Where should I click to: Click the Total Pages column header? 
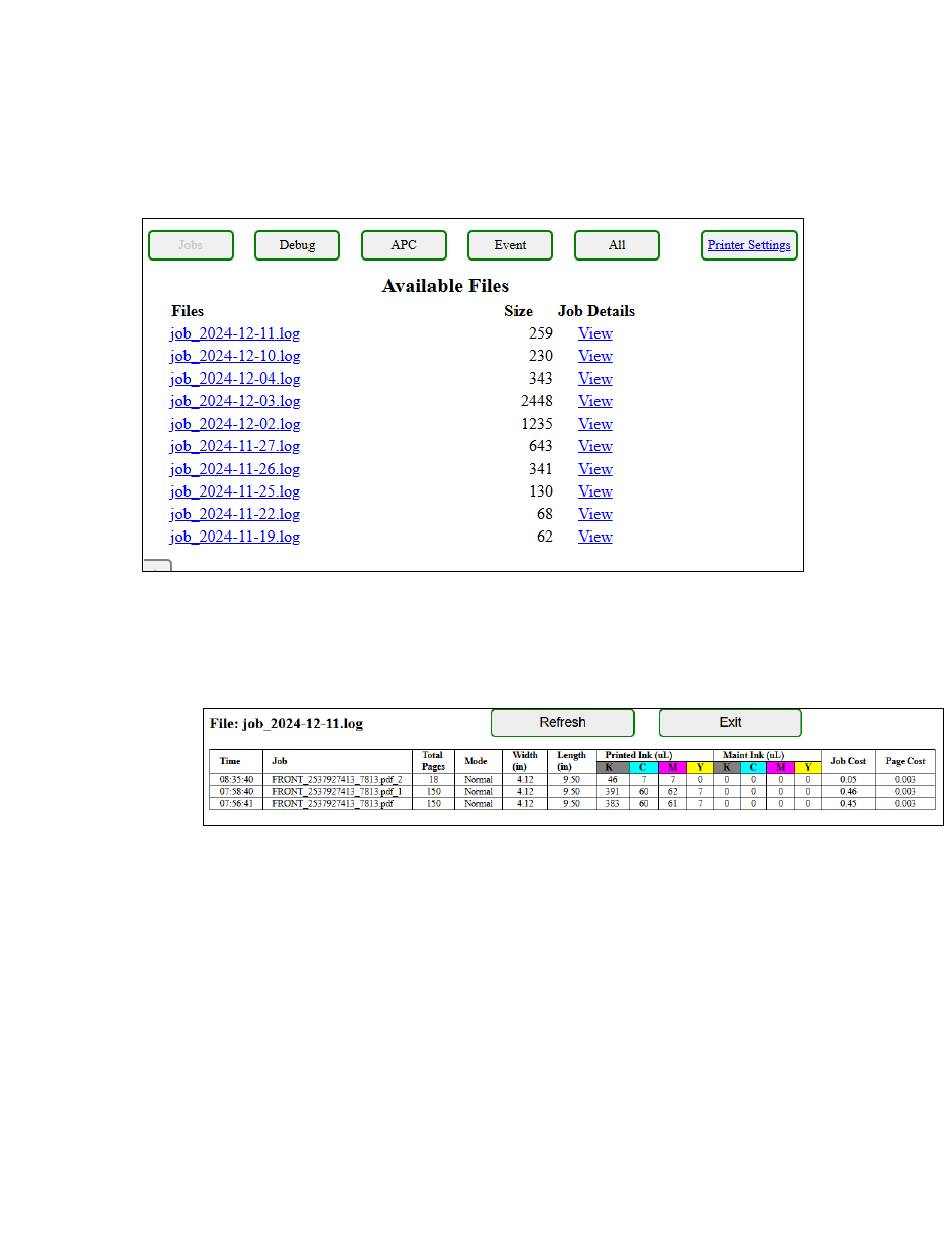tap(433, 761)
